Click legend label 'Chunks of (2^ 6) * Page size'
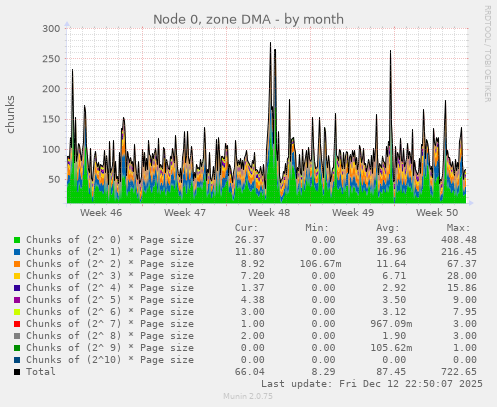Screen dimensions: 497x407 110,312
